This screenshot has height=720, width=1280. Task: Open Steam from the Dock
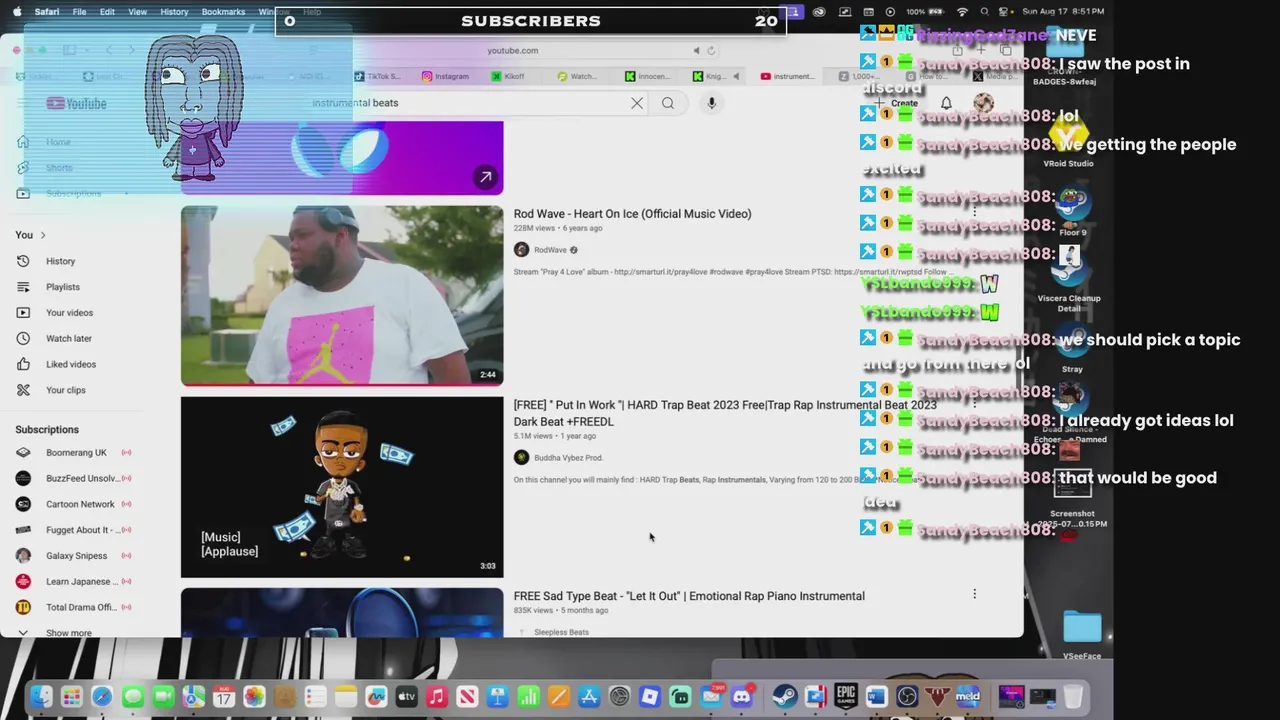coord(785,697)
